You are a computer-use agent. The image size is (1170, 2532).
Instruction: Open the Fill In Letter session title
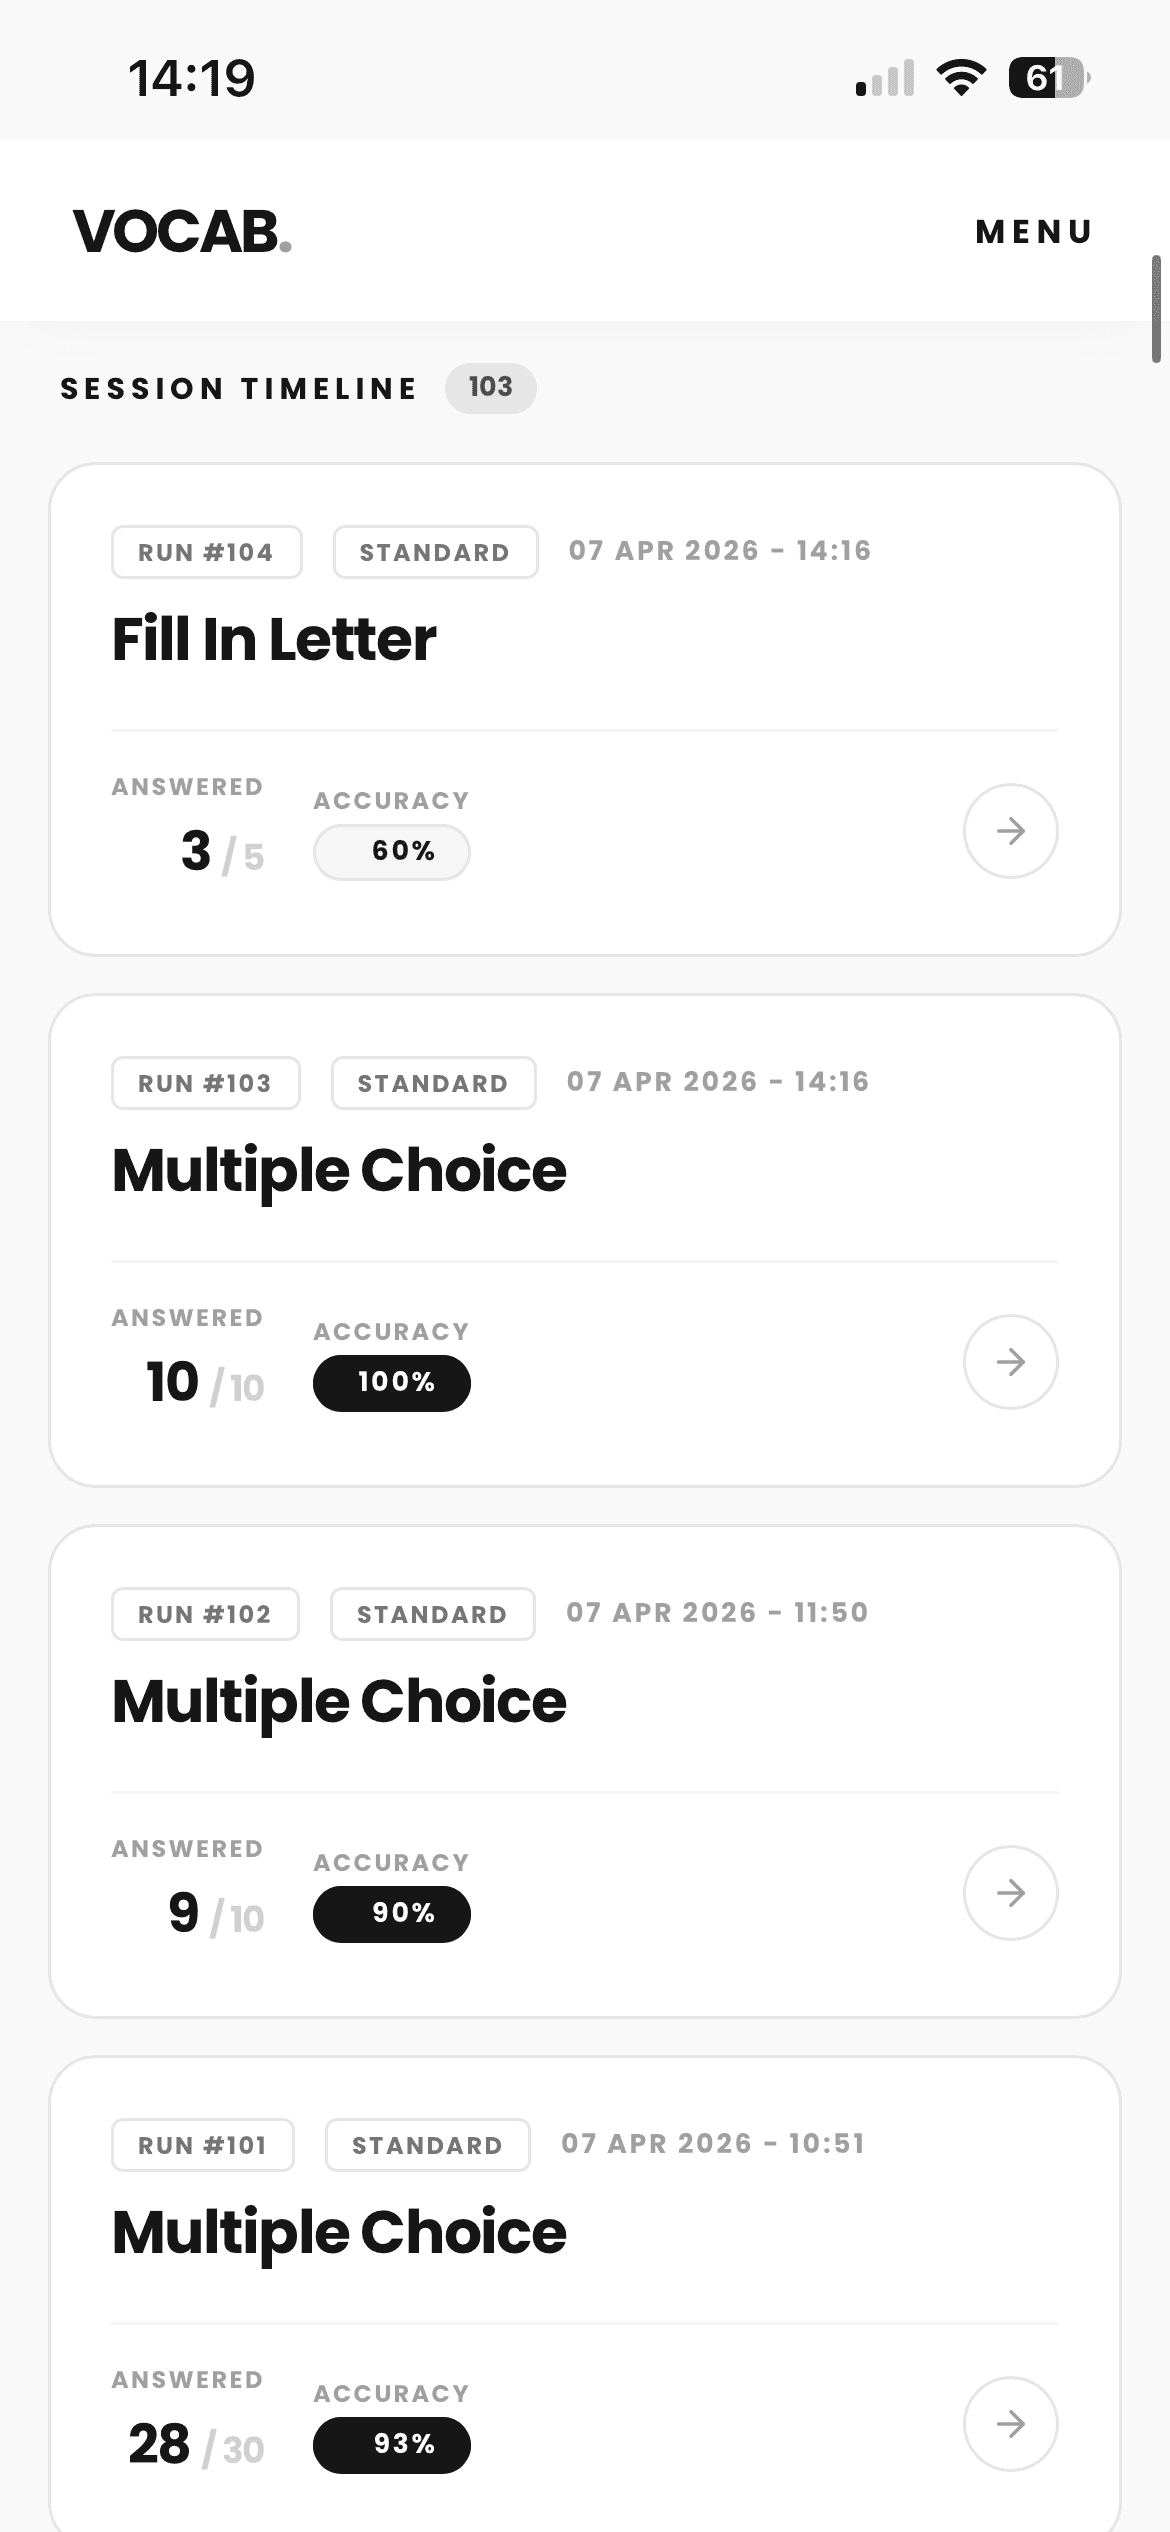(x=274, y=639)
